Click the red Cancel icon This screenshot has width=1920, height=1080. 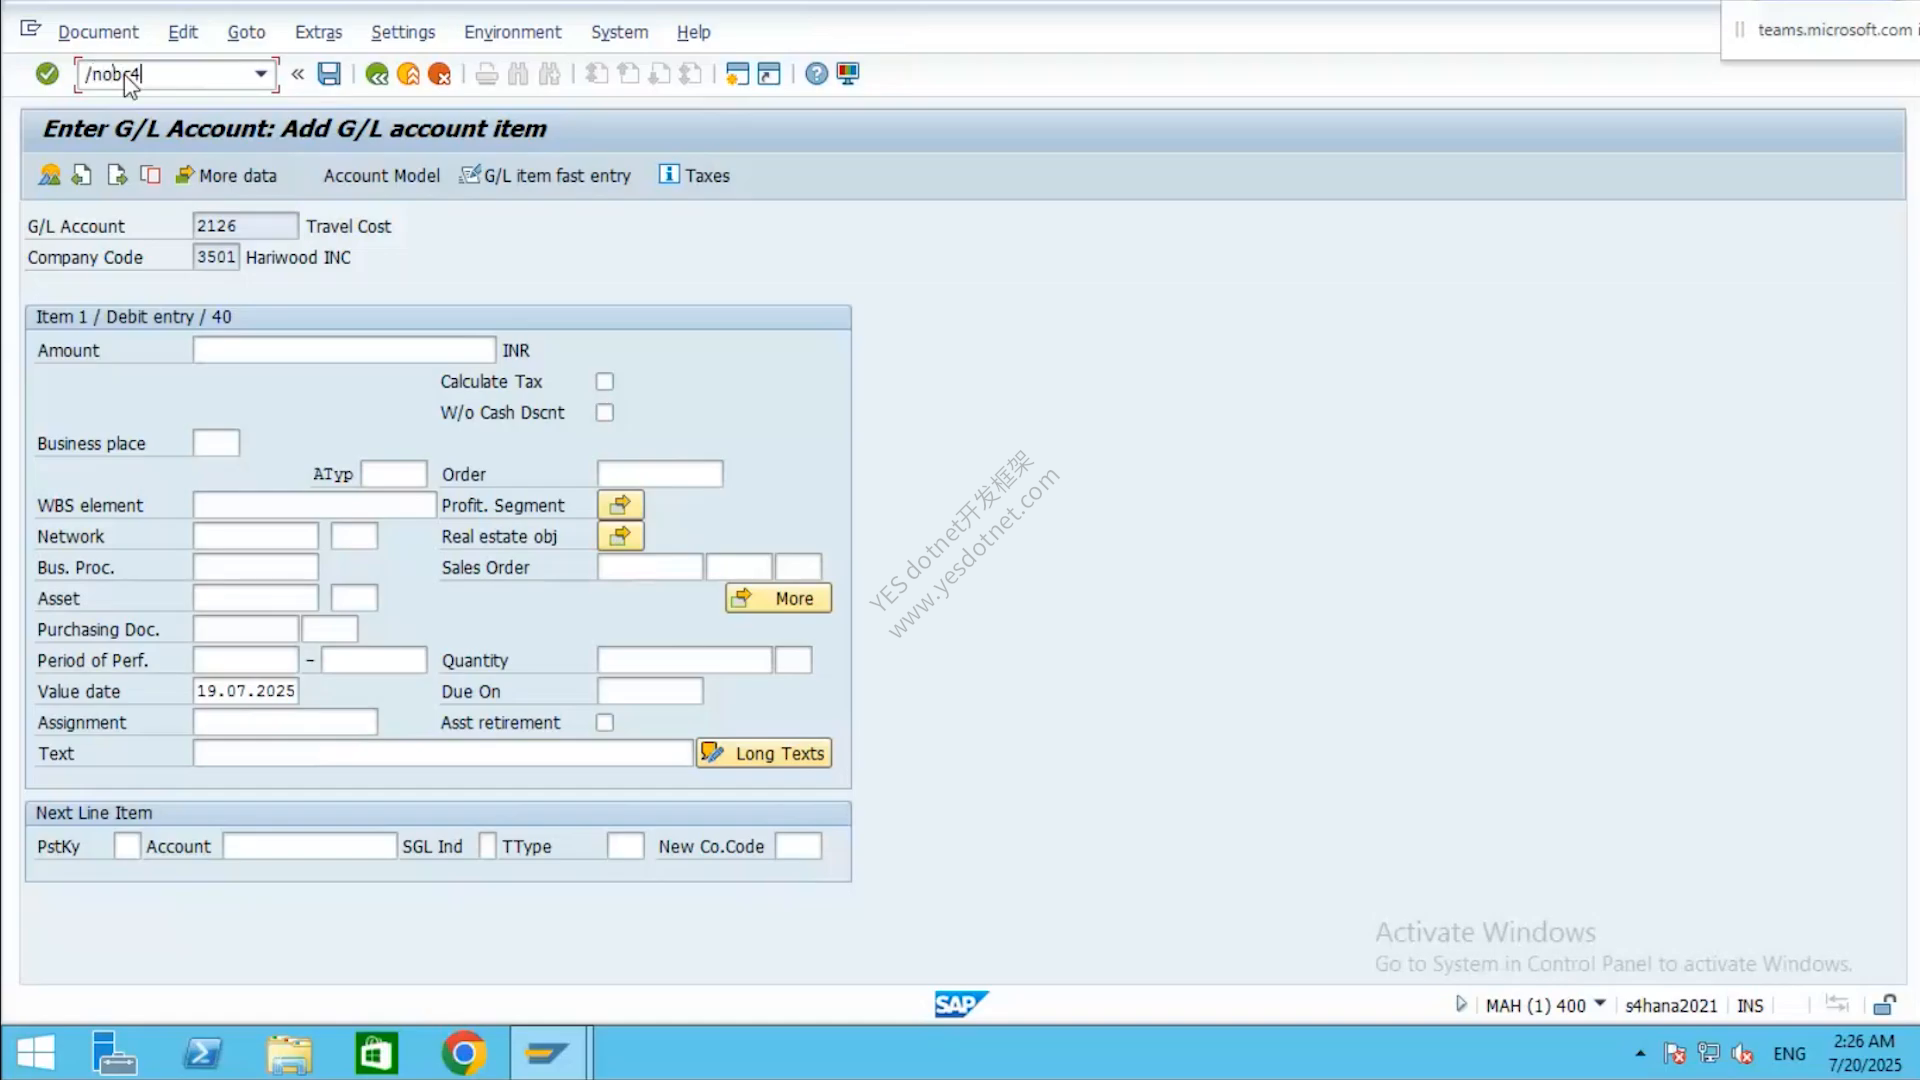[x=439, y=74]
